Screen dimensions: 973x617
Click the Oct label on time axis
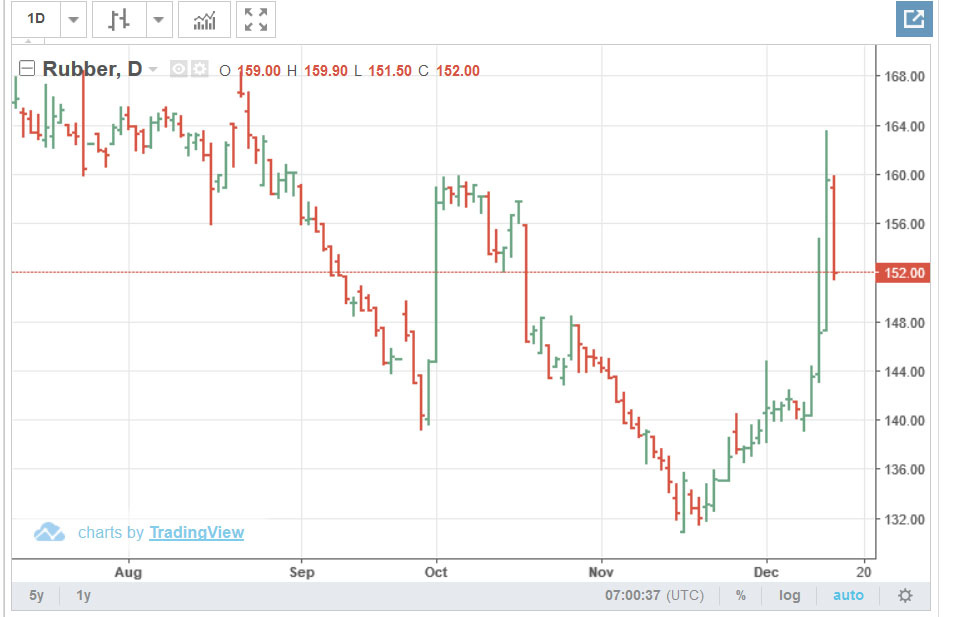click(436, 572)
